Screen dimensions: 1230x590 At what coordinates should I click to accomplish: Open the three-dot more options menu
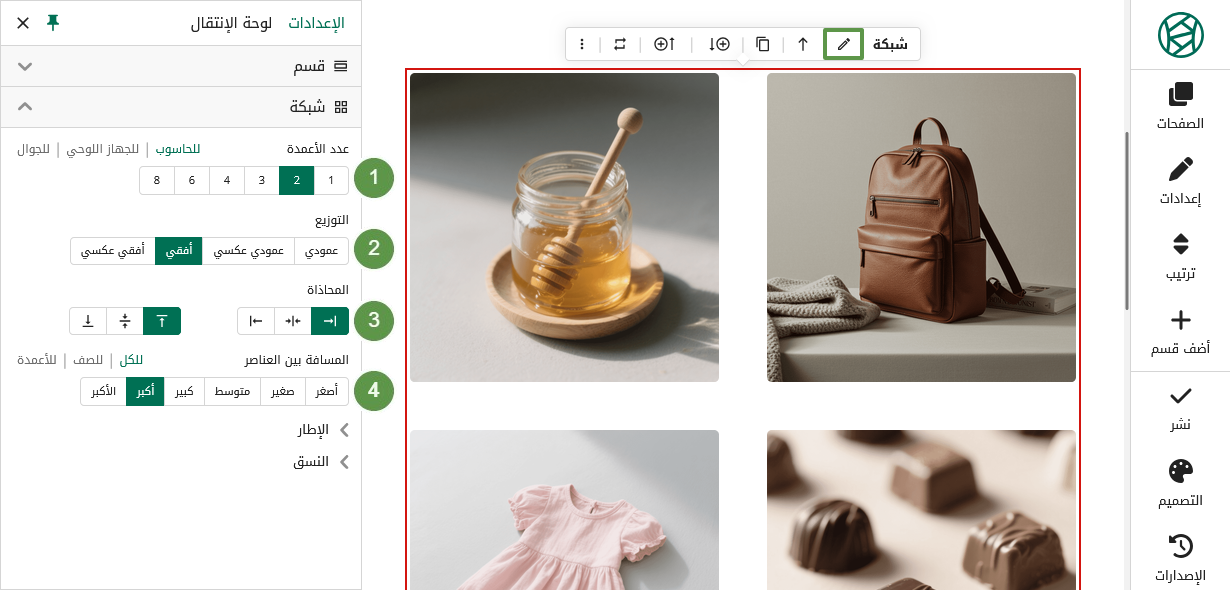pyautogui.click(x=582, y=44)
